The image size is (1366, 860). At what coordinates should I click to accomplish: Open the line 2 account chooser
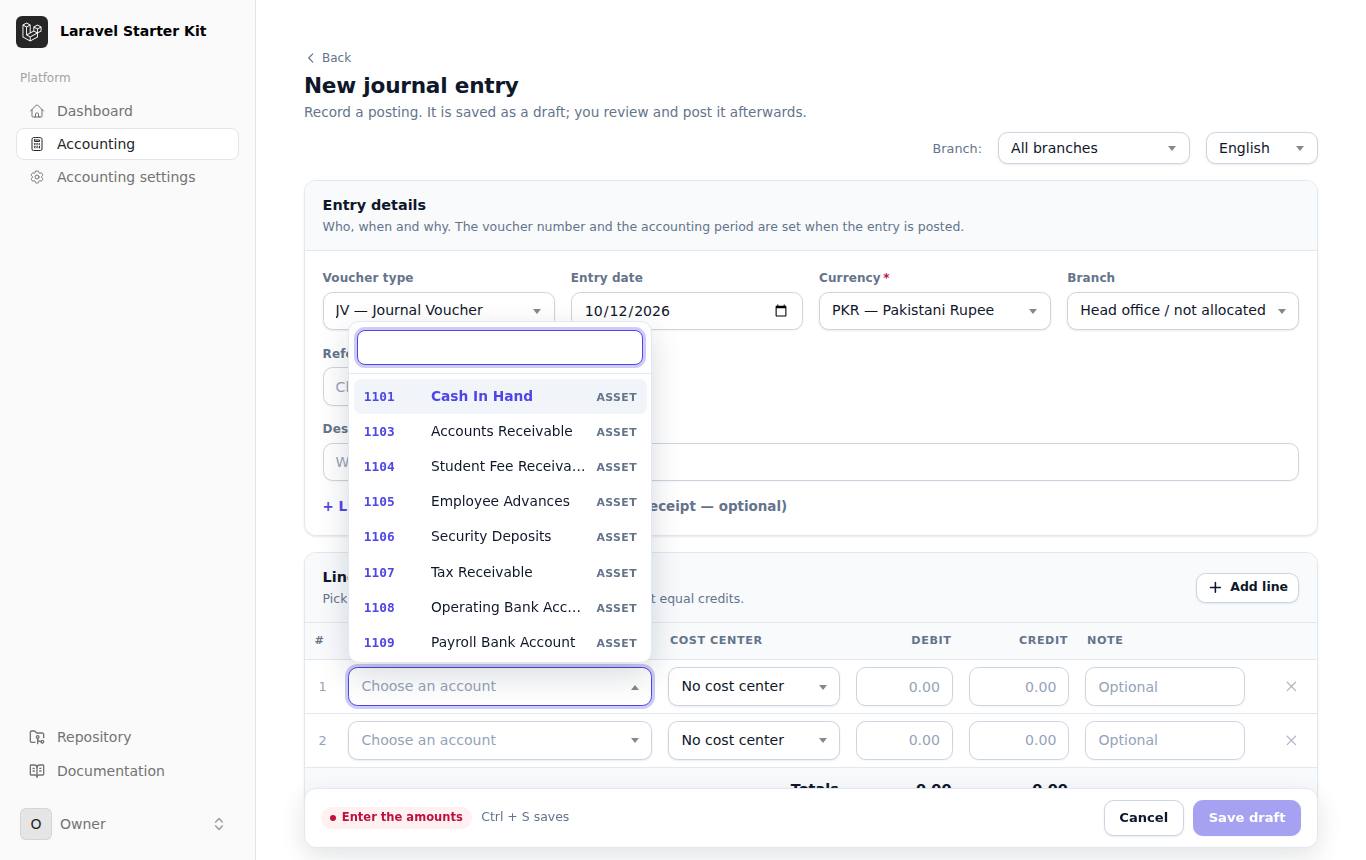500,740
